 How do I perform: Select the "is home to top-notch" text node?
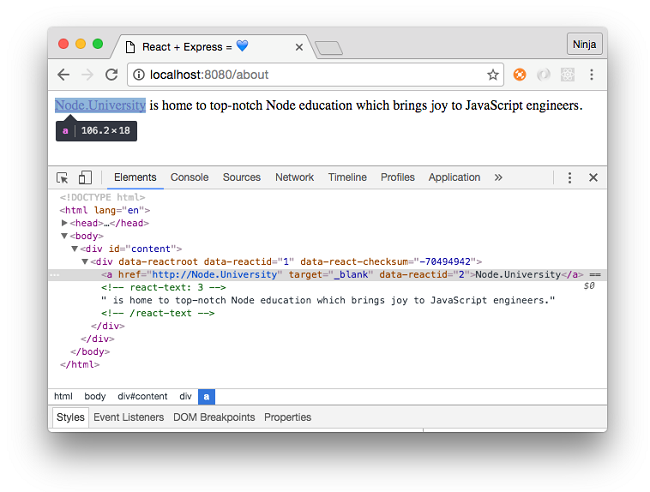pyautogui.click(x=327, y=301)
